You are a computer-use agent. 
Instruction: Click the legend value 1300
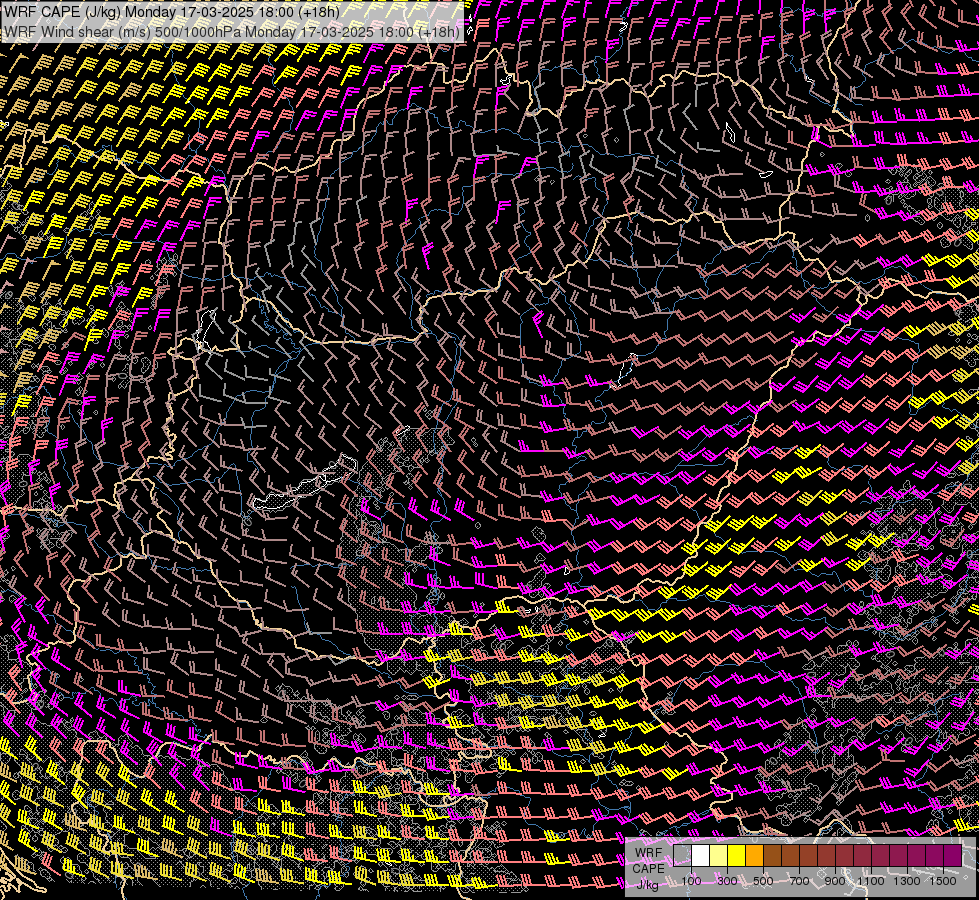tap(907, 881)
